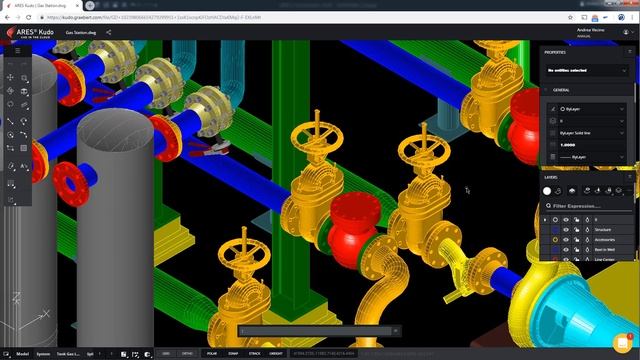The width and height of the screenshot is (640, 360).
Task: Click the layer isolate icon in Layers toolbar
Action: click(x=587, y=191)
